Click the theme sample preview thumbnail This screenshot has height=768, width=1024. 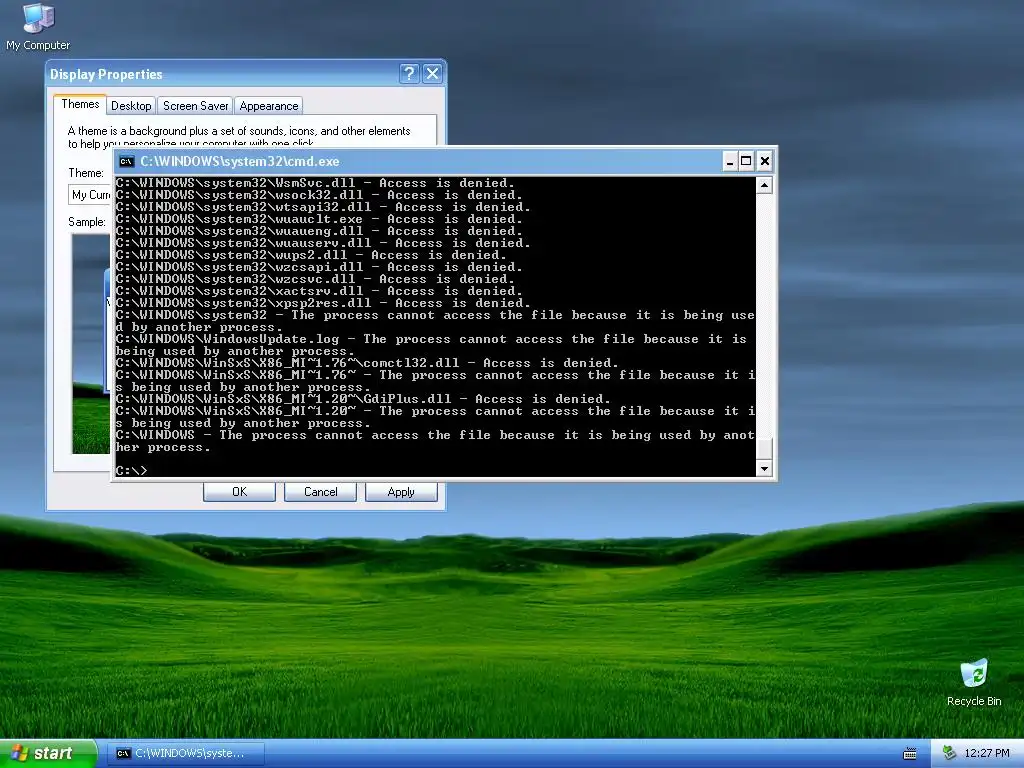pos(91,344)
